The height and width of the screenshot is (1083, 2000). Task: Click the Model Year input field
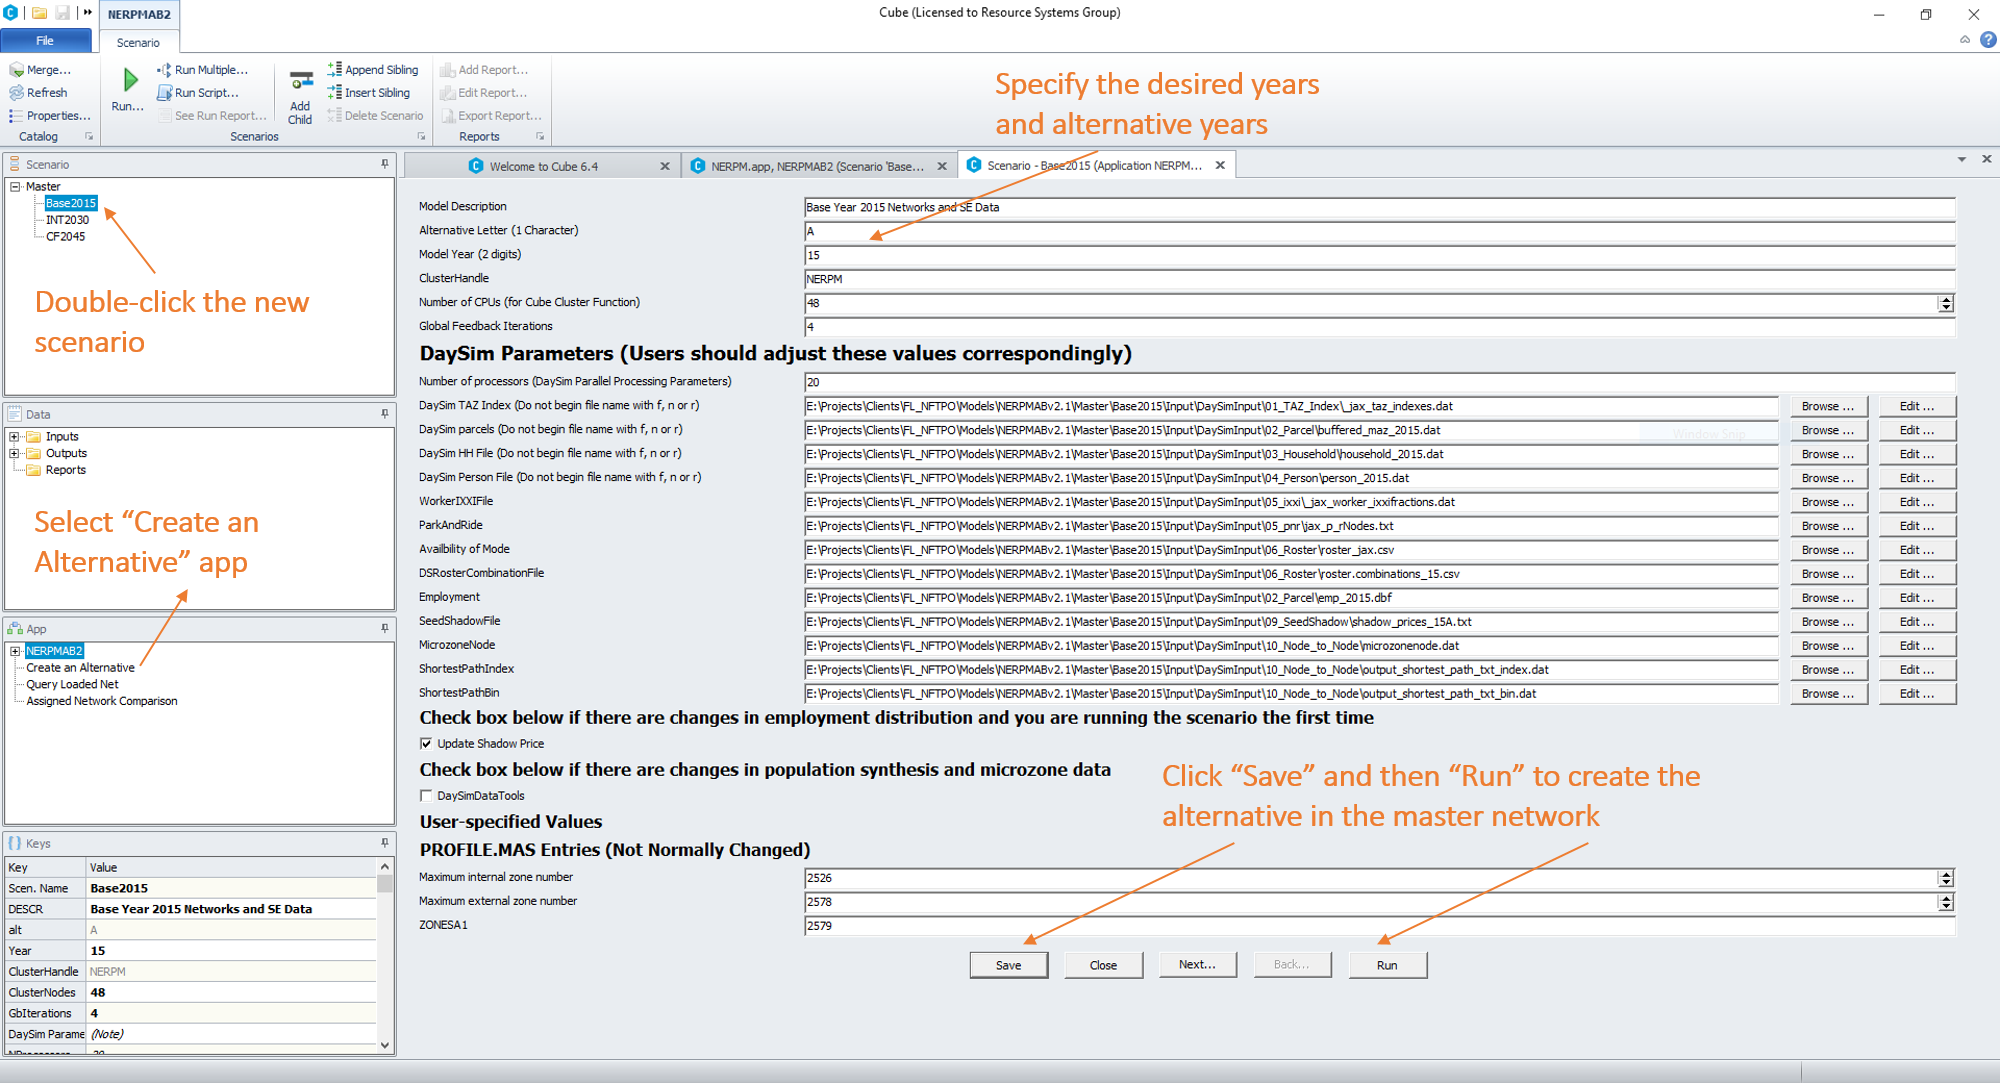1378,255
